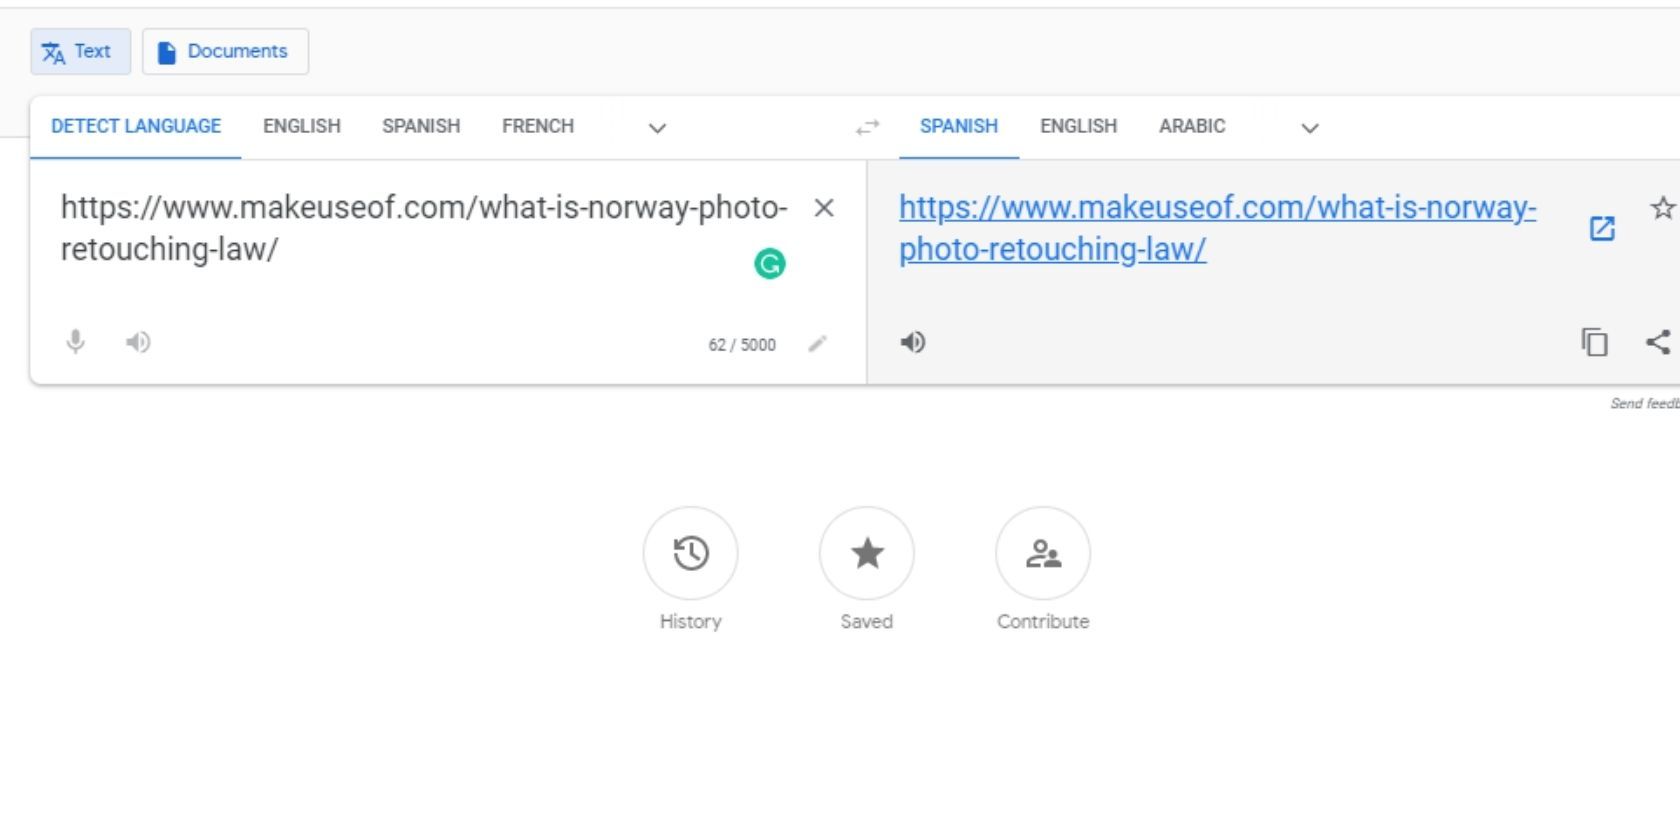The width and height of the screenshot is (1680, 840).
Task: Select Arabic as target language
Action: pyautogui.click(x=1192, y=126)
